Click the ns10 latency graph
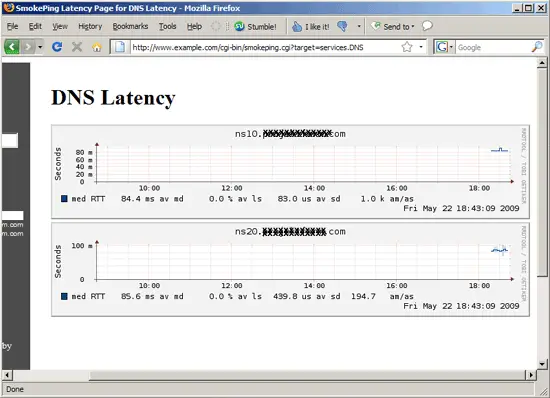 (x=290, y=172)
